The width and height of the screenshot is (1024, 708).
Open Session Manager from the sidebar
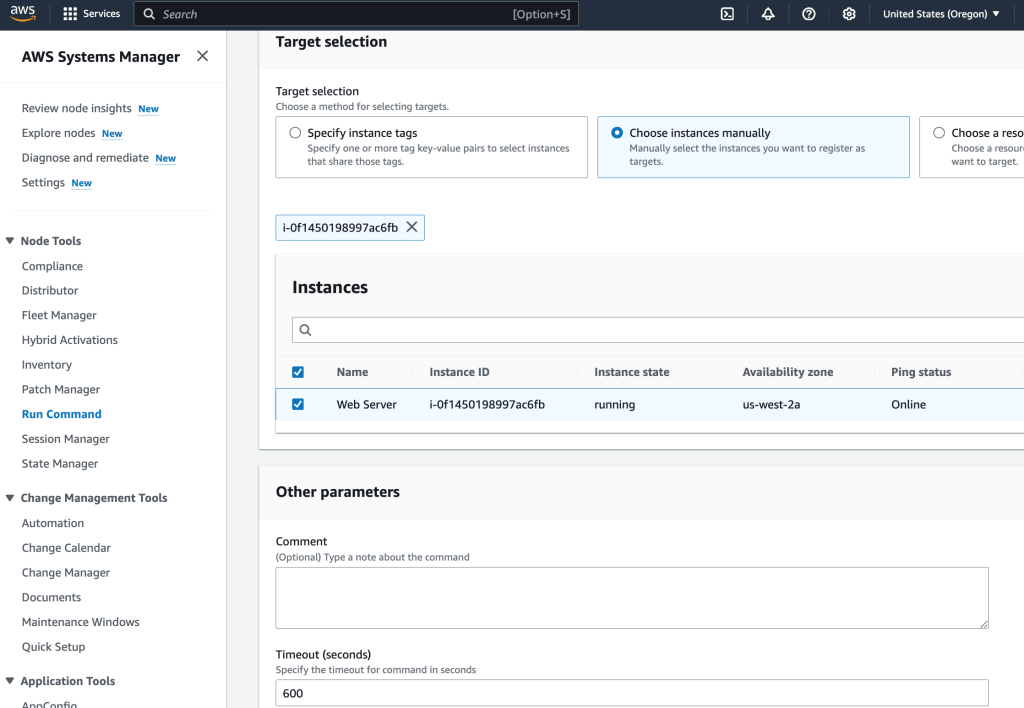66,439
